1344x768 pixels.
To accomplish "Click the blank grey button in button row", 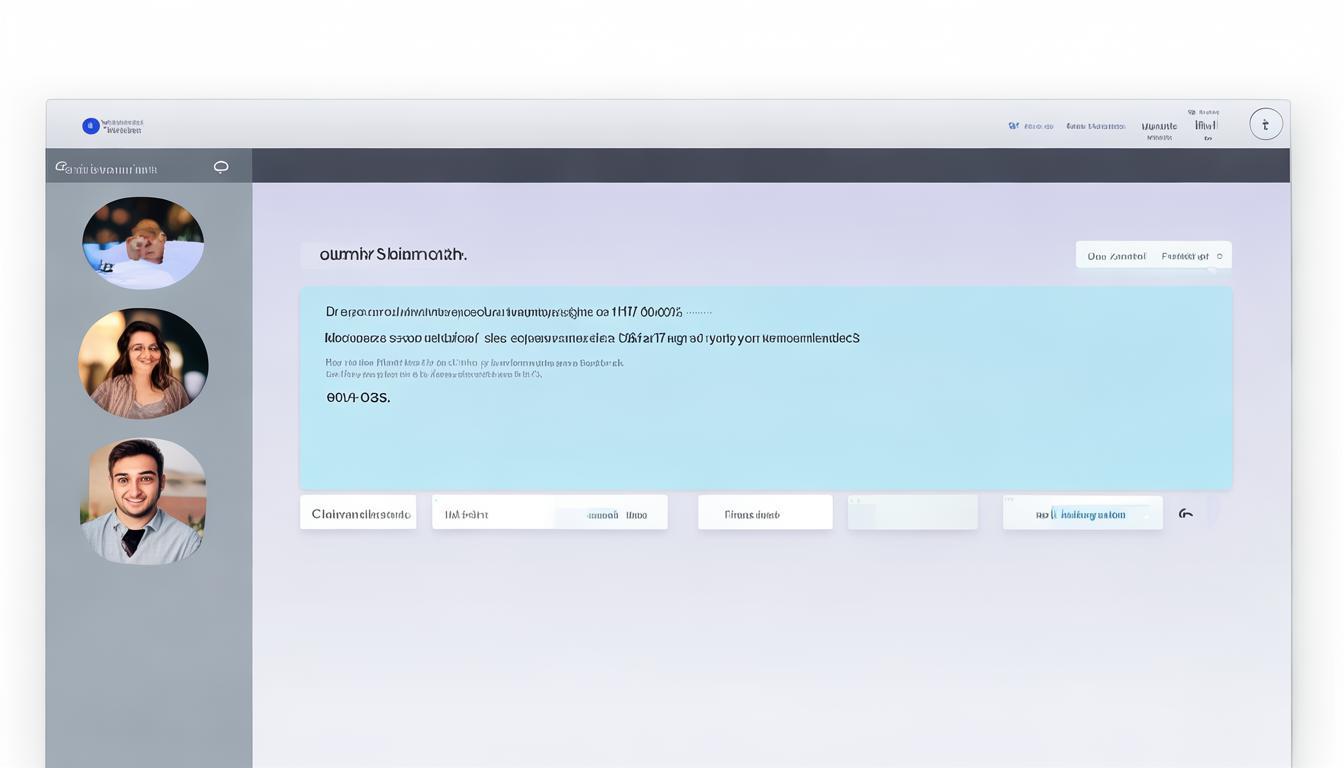I will [912, 513].
